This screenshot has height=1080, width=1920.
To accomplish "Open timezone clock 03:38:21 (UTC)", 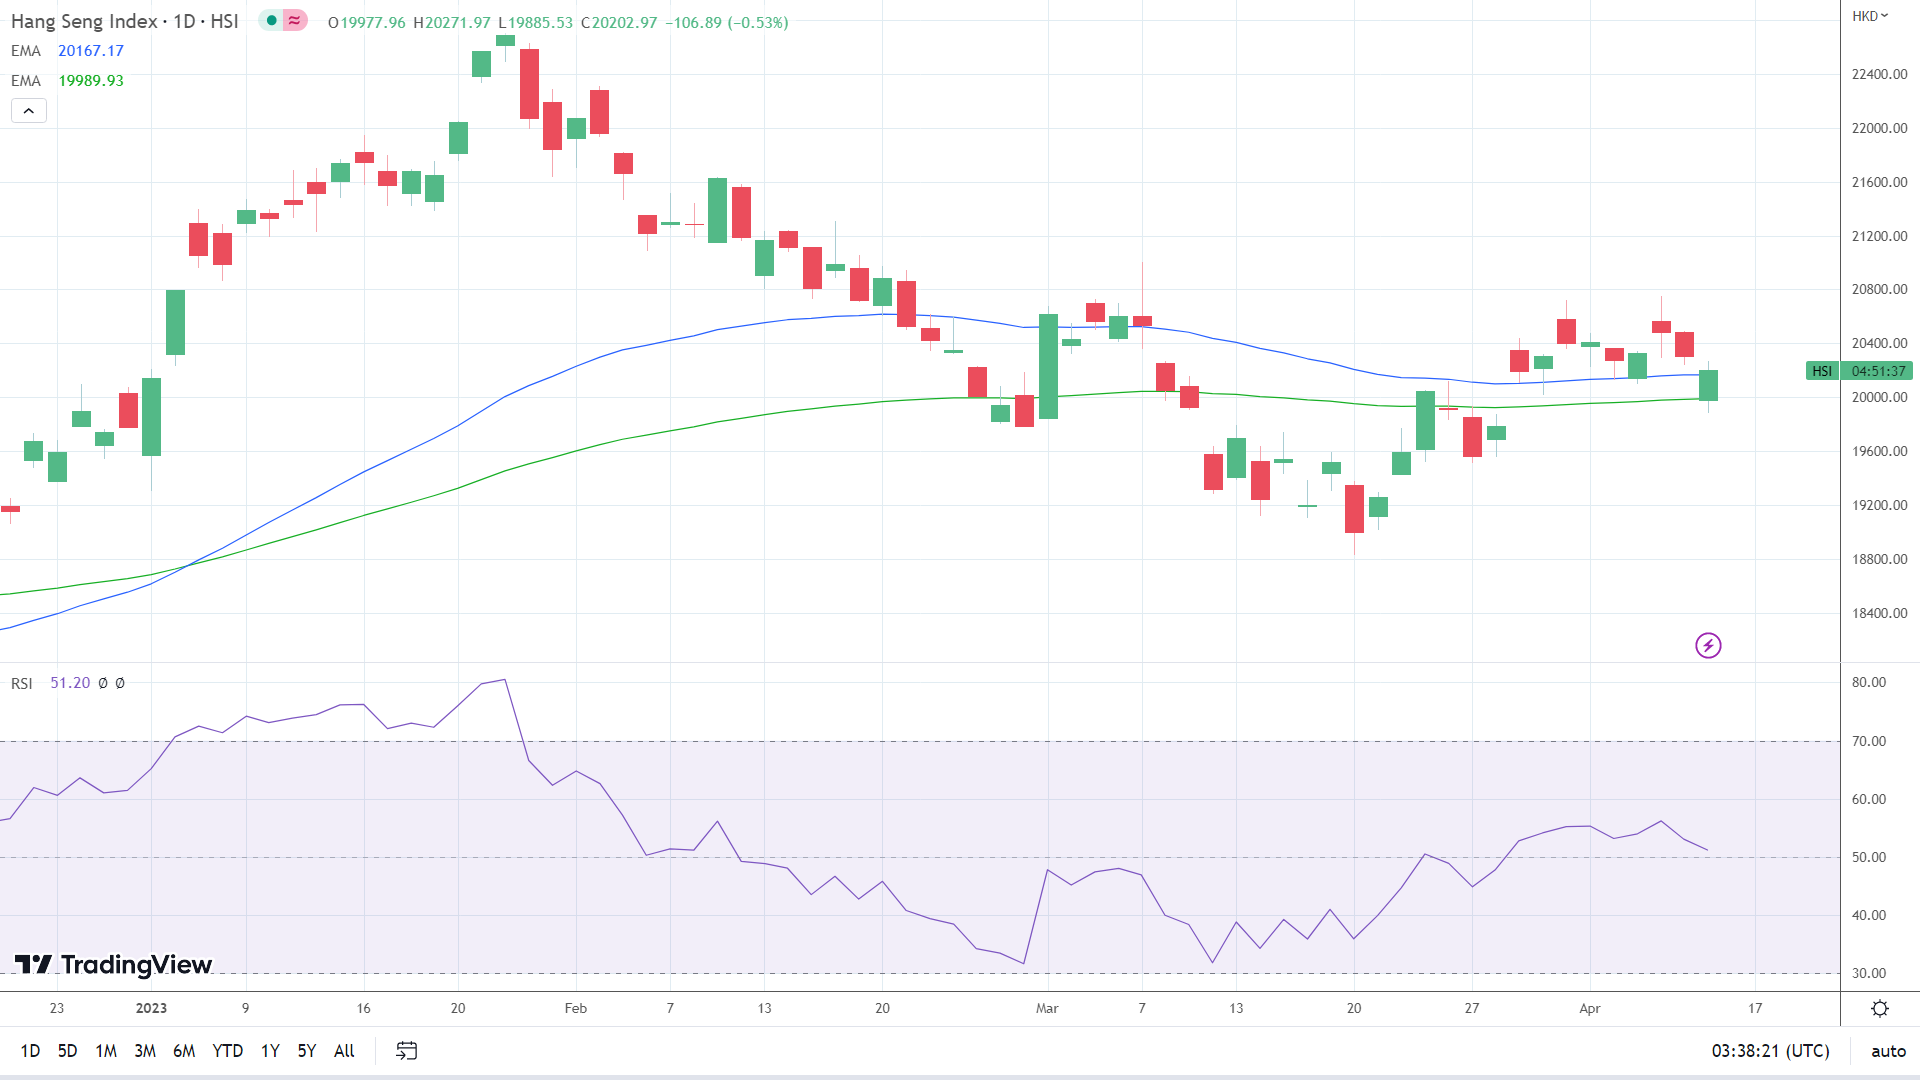I will click(x=1770, y=1051).
